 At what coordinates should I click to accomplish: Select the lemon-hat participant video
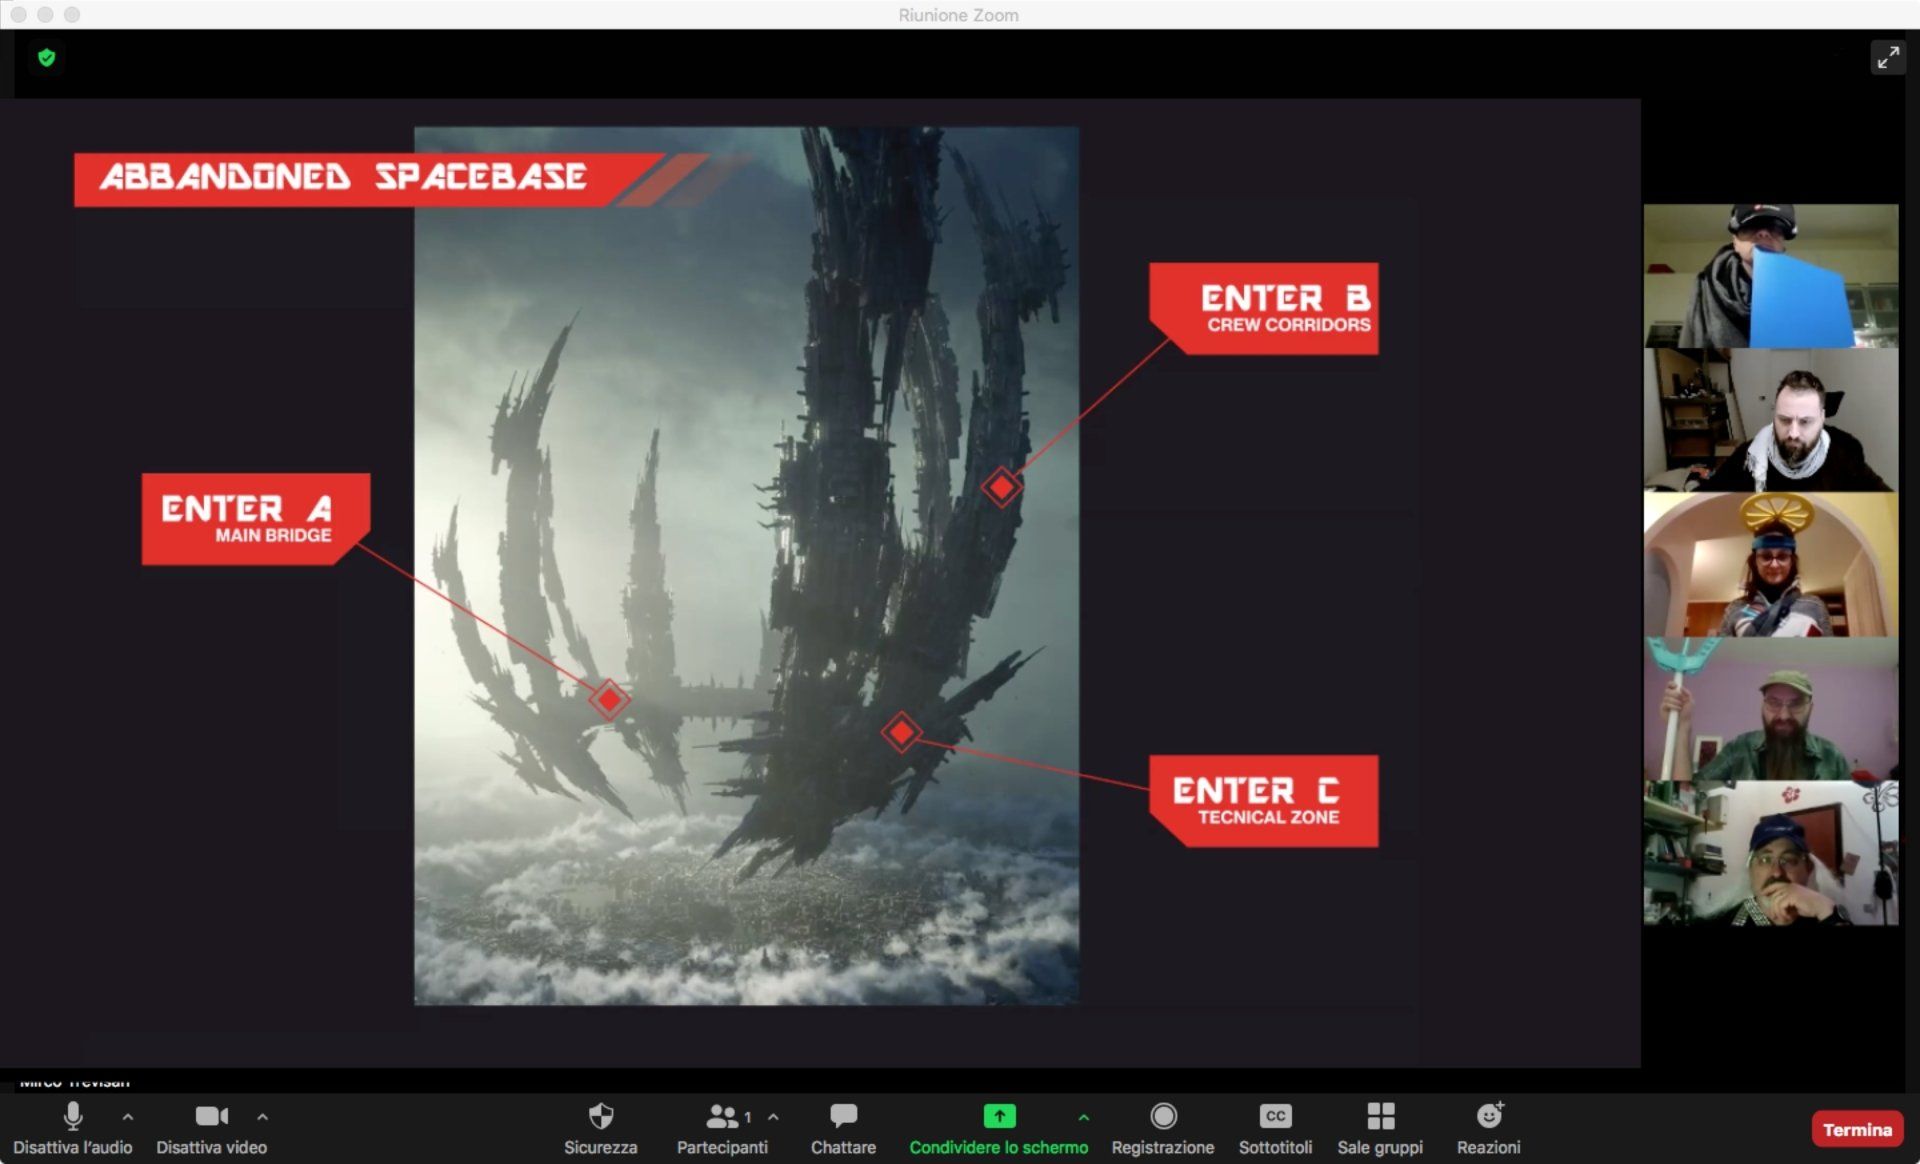(x=1770, y=564)
